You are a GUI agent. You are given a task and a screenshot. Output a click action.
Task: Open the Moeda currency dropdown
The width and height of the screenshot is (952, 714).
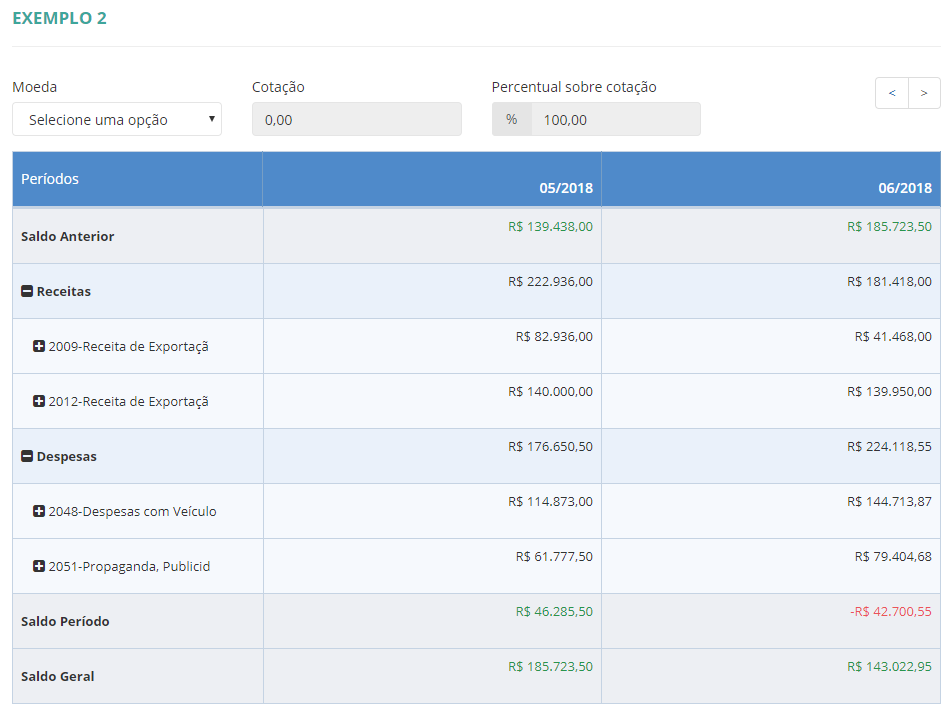[x=117, y=119]
